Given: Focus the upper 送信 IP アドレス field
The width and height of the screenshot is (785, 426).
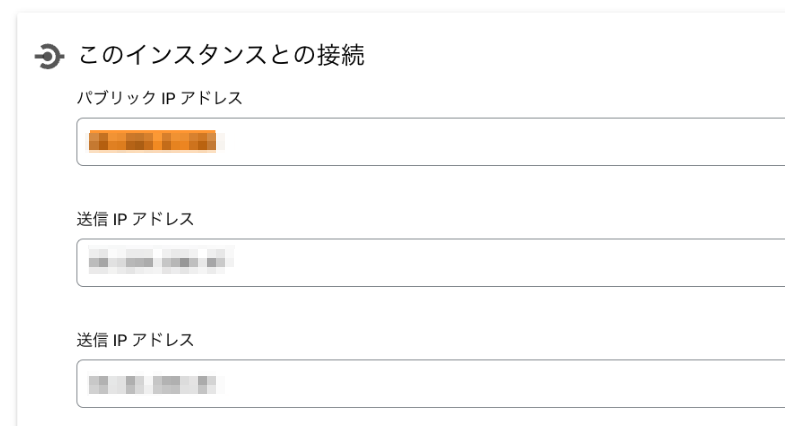Looking at the screenshot, I should pos(431,263).
